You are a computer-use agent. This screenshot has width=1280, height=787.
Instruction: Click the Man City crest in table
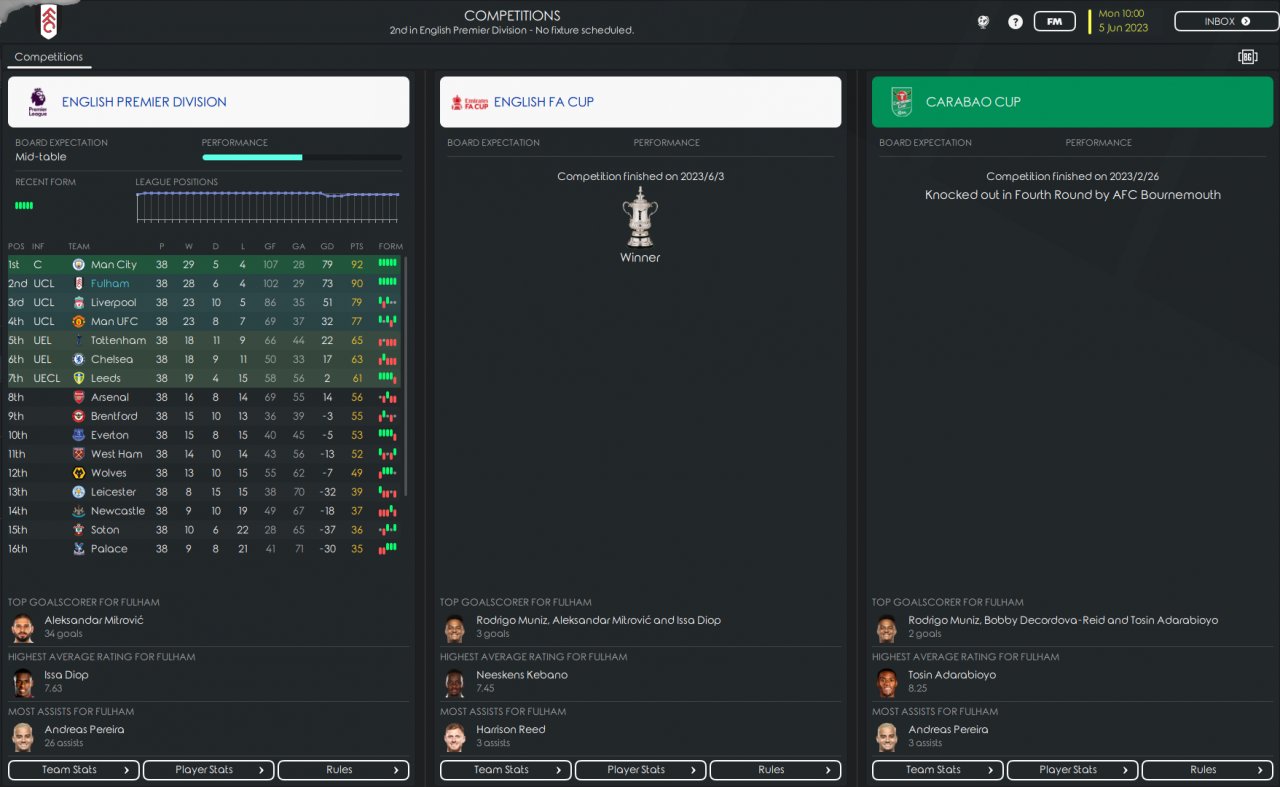click(78, 265)
